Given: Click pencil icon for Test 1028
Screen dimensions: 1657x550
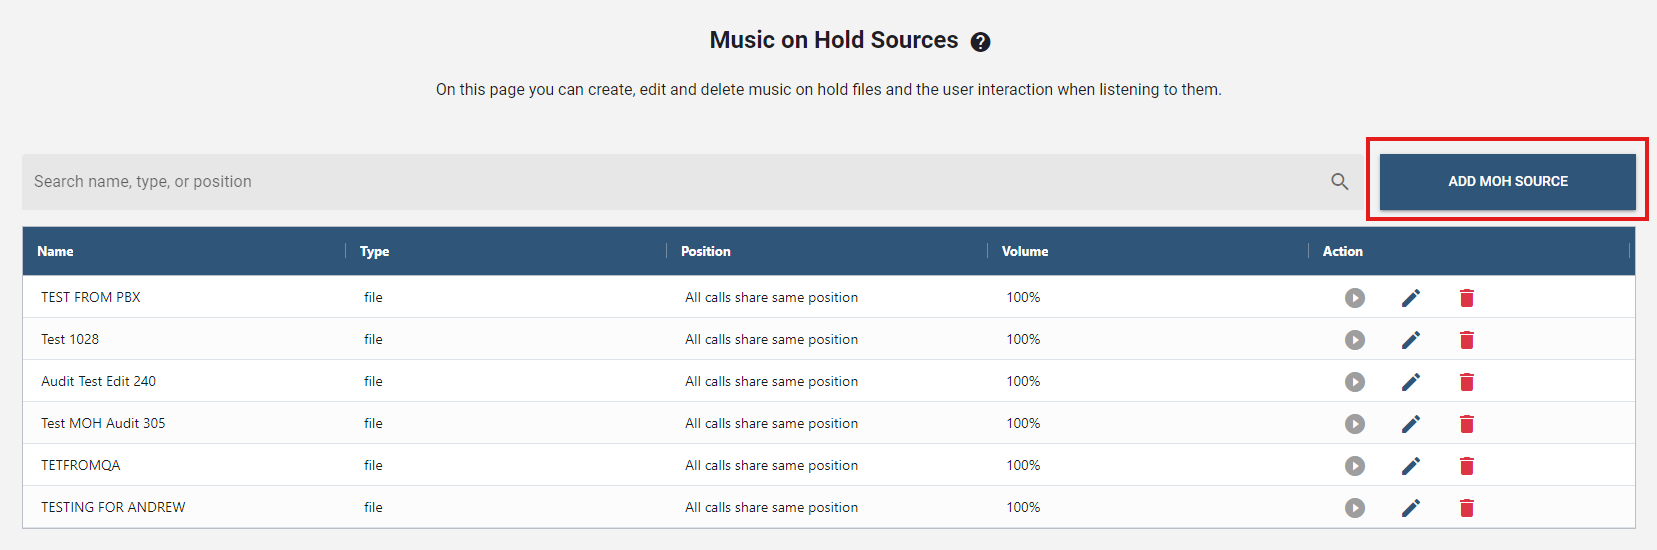Looking at the screenshot, I should 1410,340.
